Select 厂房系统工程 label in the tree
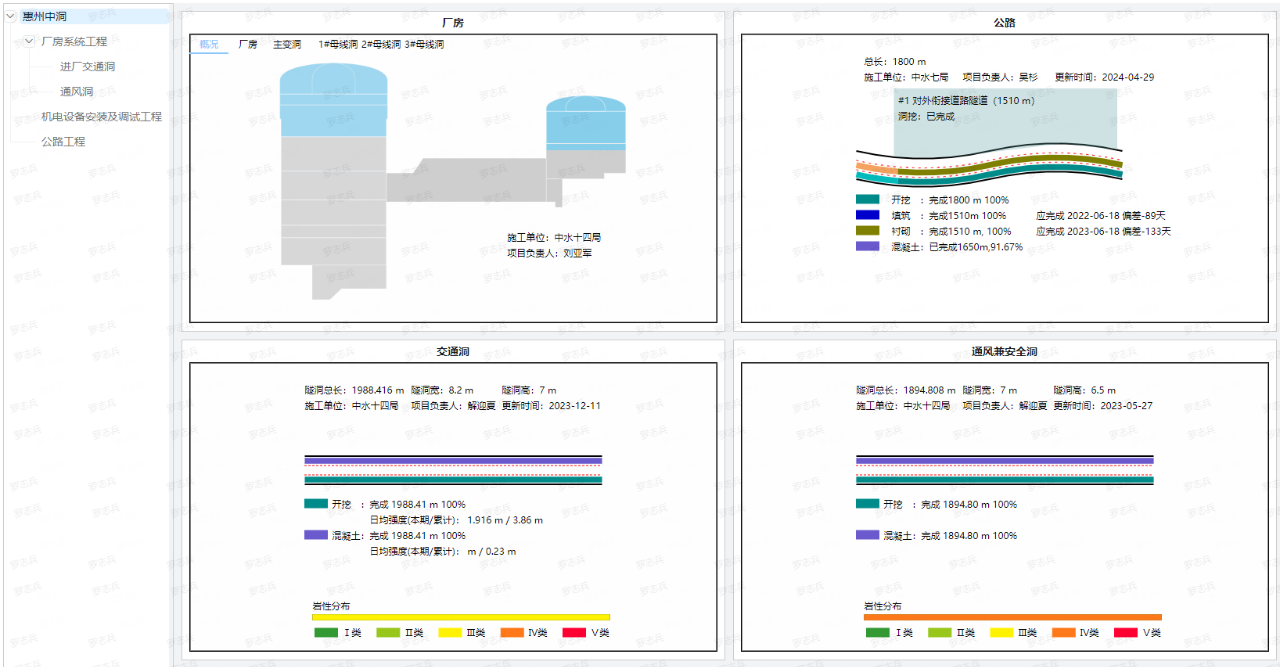 pyautogui.click(x=74, y=42)
